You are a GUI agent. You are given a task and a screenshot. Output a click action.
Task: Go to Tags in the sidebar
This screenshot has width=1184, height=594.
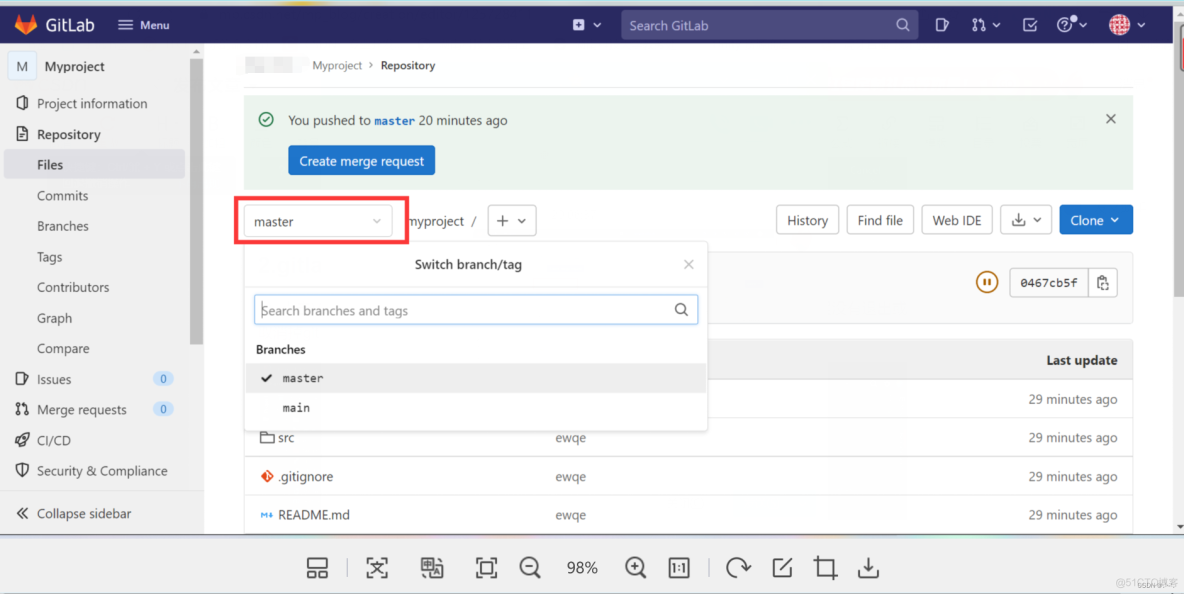pos(50,257)
